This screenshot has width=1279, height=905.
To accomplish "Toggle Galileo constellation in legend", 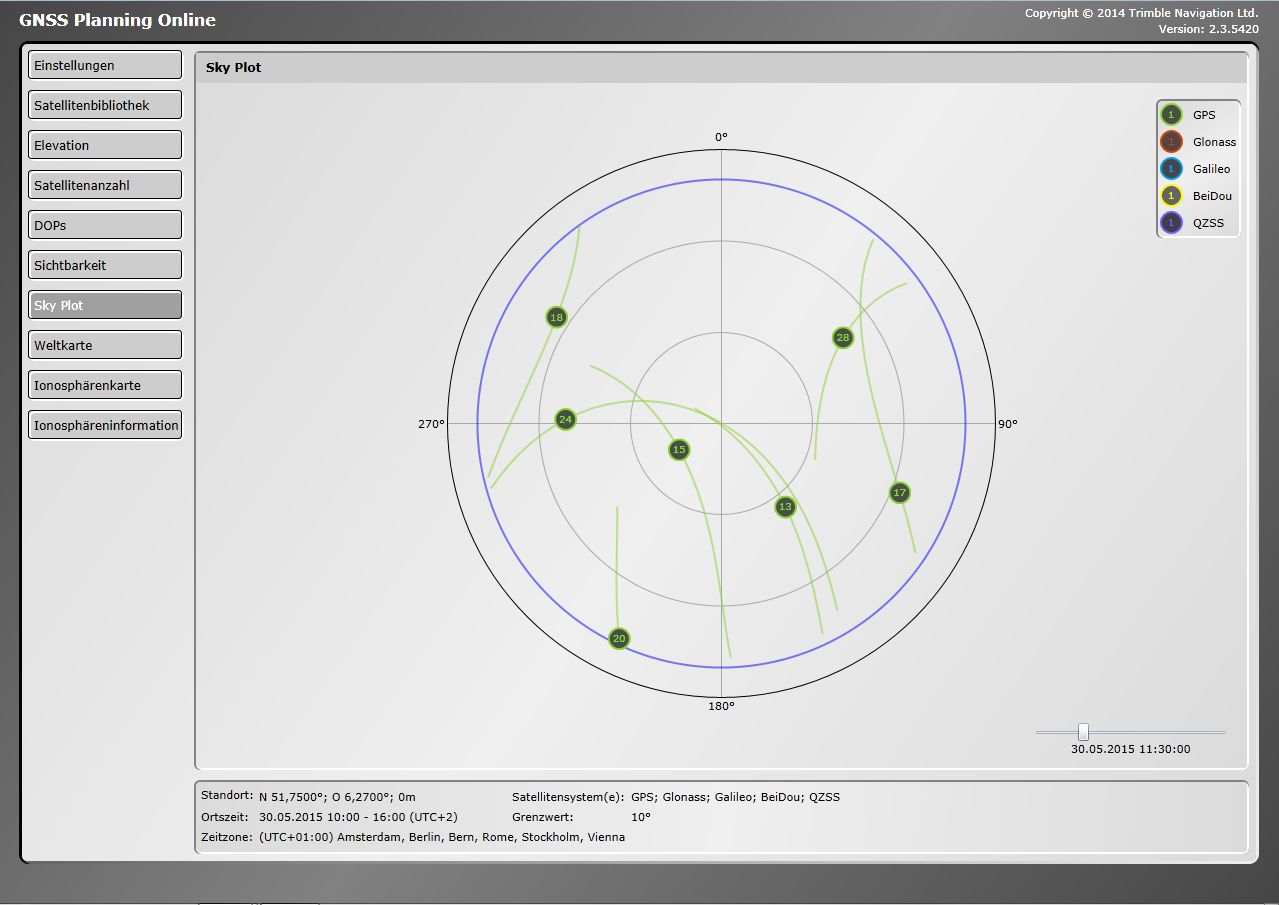I will [x=1171, y=169].
